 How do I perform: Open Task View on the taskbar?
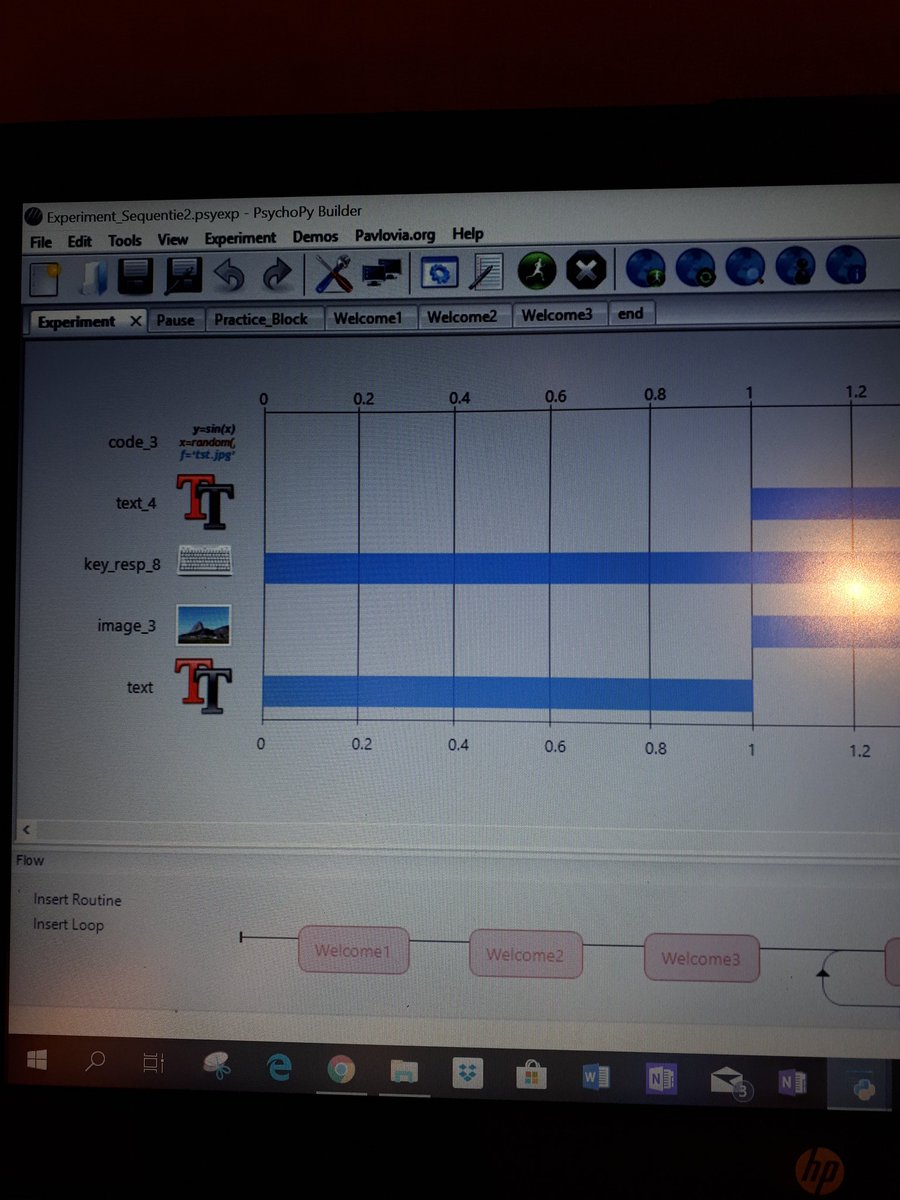tap(153, 1065)
